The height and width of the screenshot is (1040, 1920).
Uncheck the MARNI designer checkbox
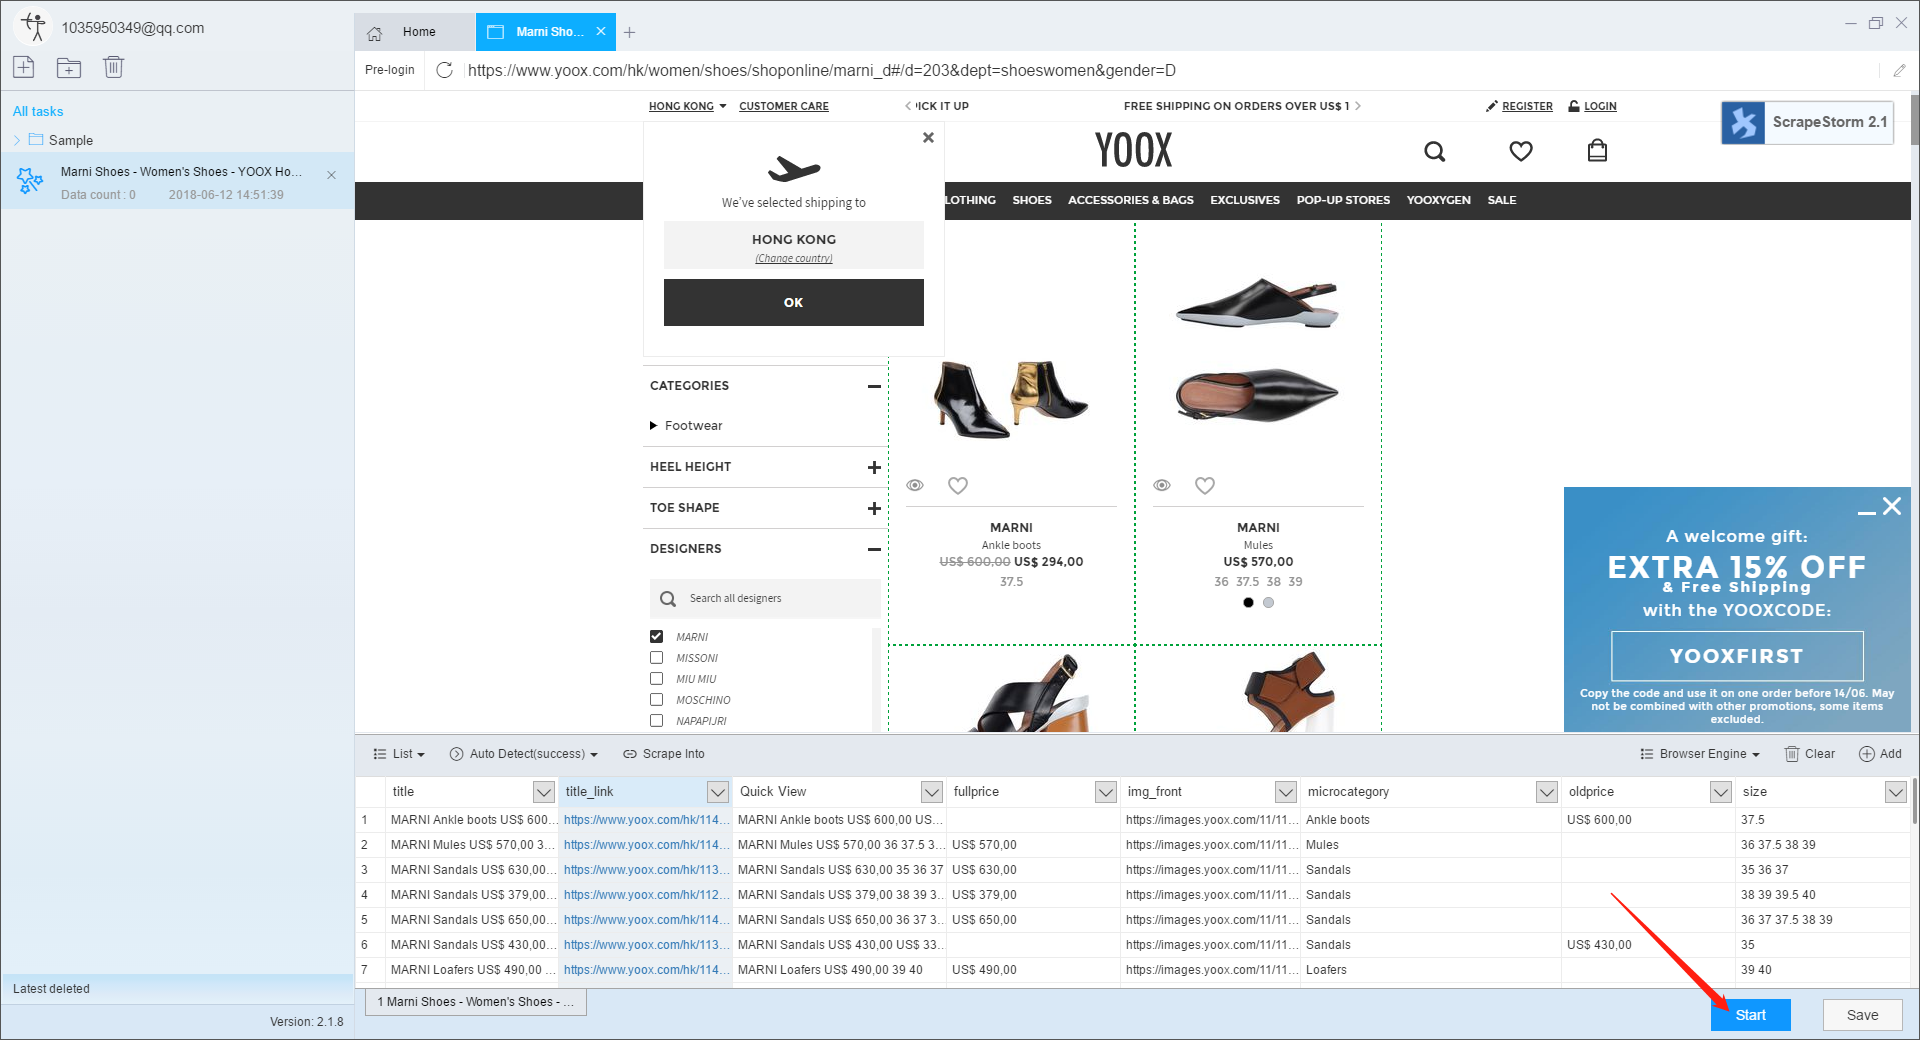pos(656,636)
